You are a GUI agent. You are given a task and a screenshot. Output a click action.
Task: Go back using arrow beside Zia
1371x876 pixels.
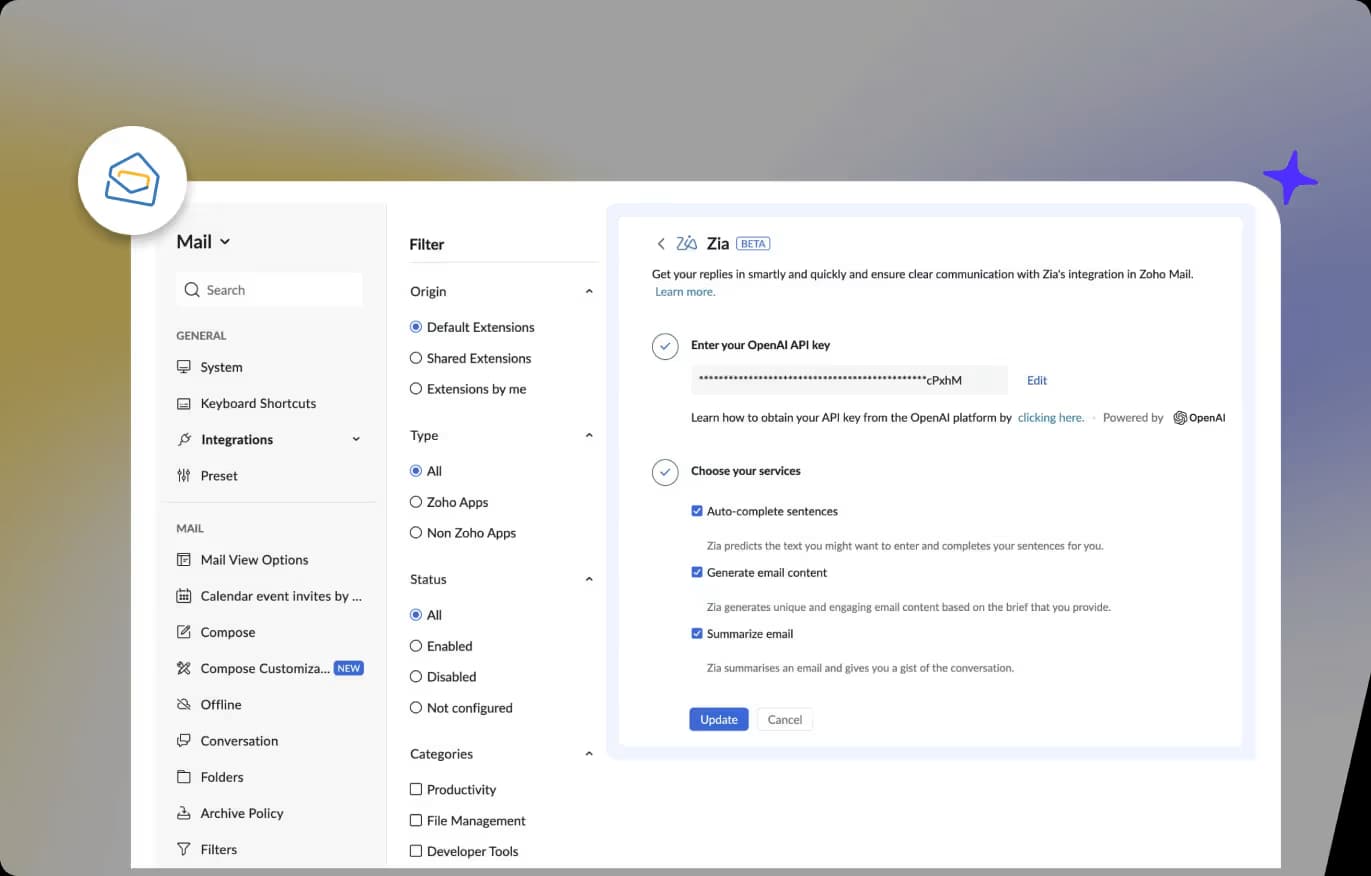coord(661,244)
